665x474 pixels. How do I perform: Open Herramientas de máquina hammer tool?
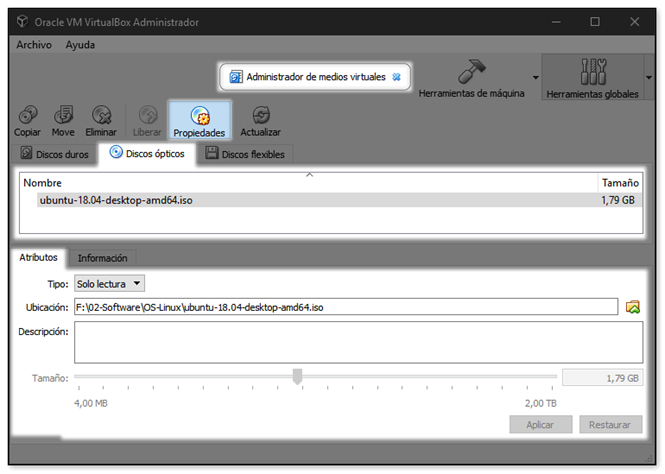[472, 71]
